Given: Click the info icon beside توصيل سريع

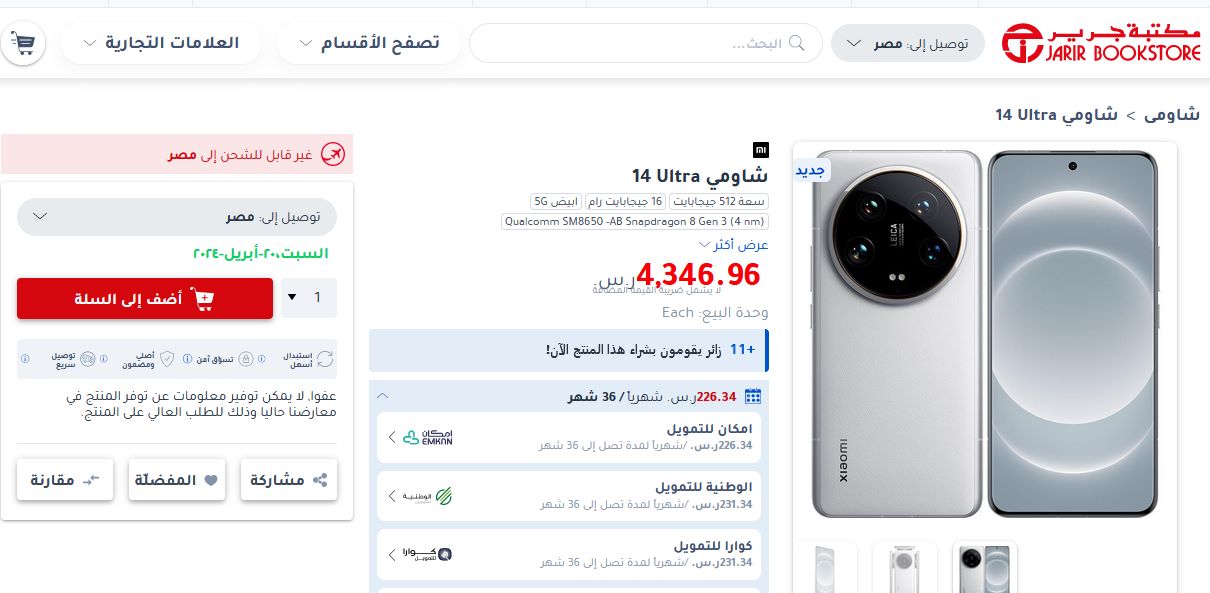Looking at the screenshot, I should click(26, 358).
